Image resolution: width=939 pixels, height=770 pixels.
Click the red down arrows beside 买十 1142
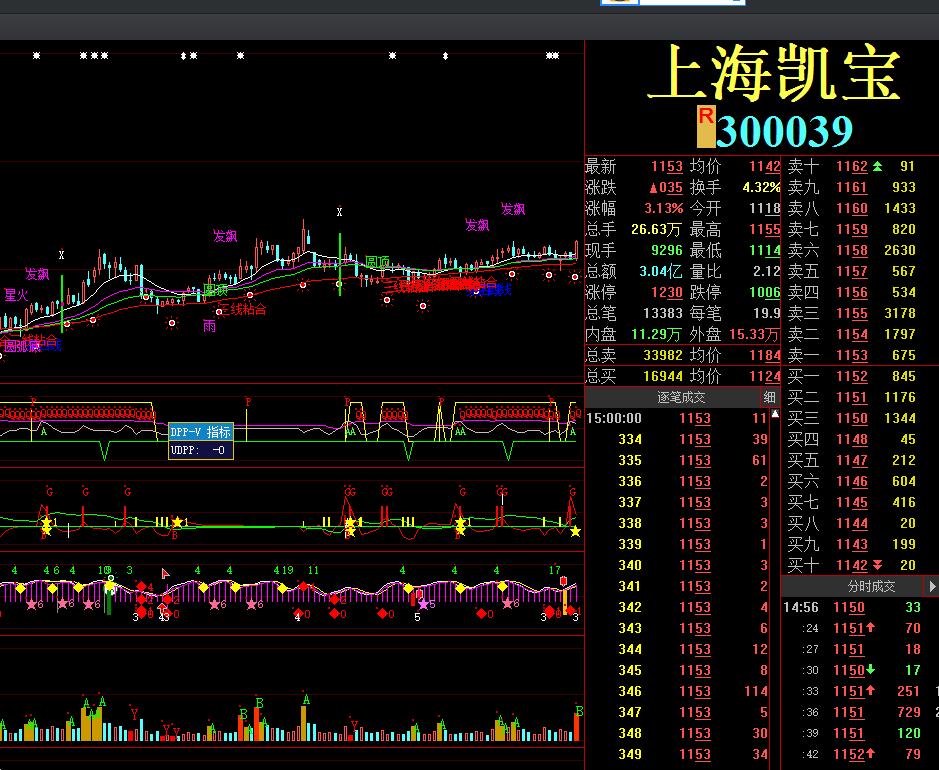[x=877, y=565]
